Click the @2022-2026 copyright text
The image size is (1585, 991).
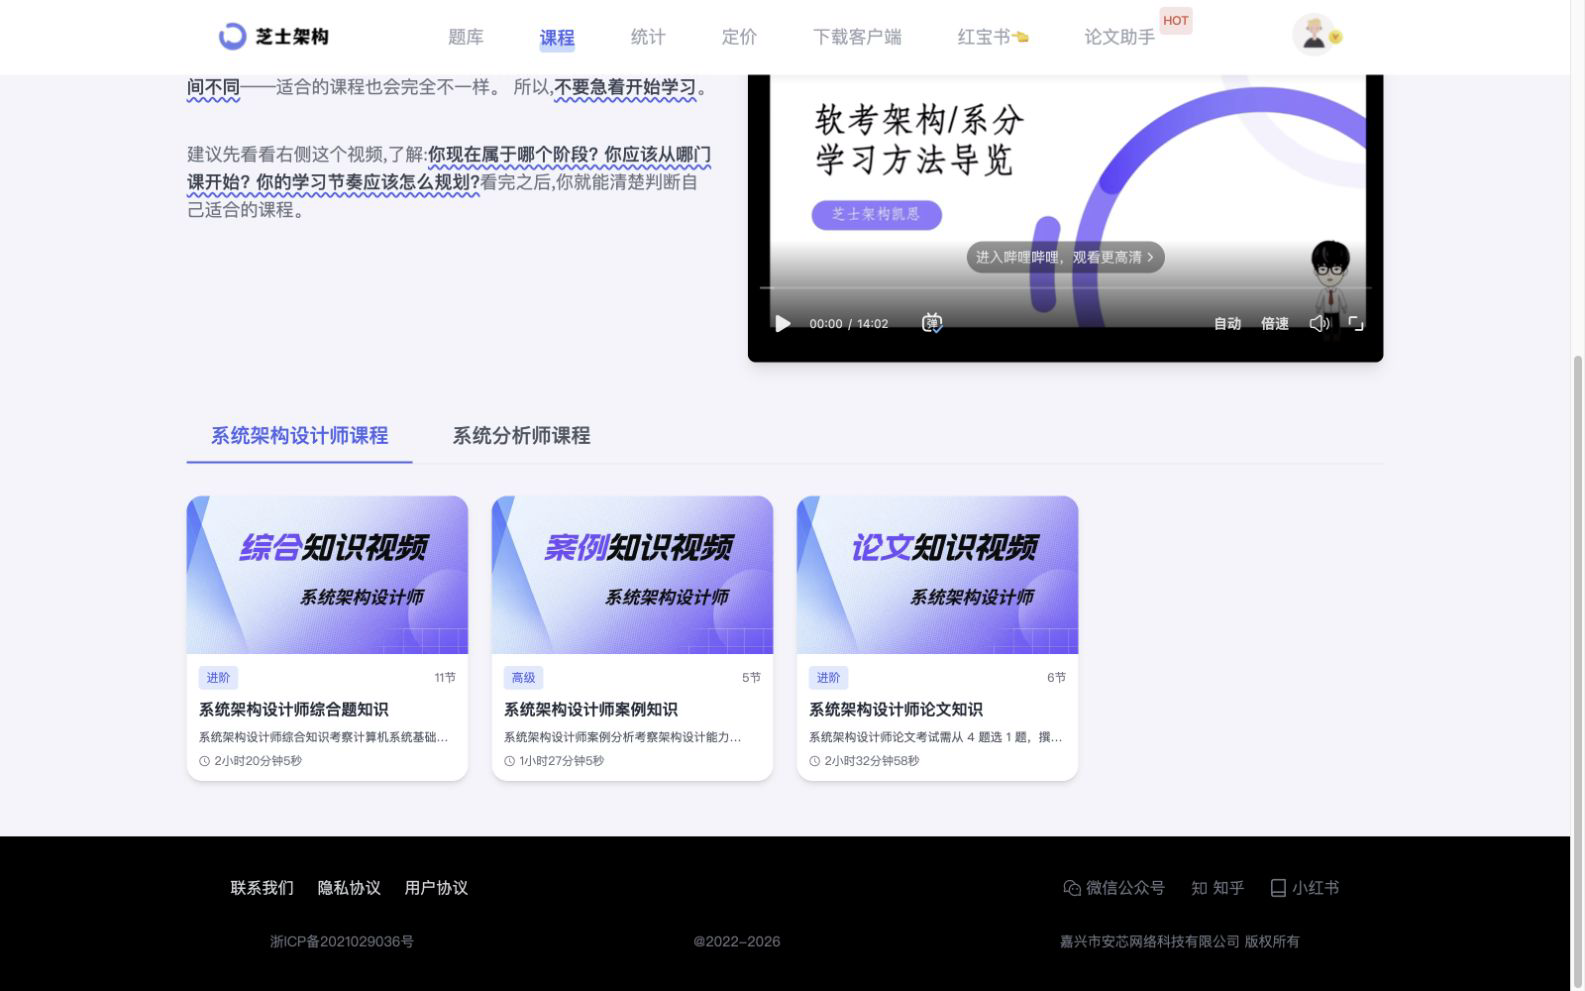click(737, 942)
